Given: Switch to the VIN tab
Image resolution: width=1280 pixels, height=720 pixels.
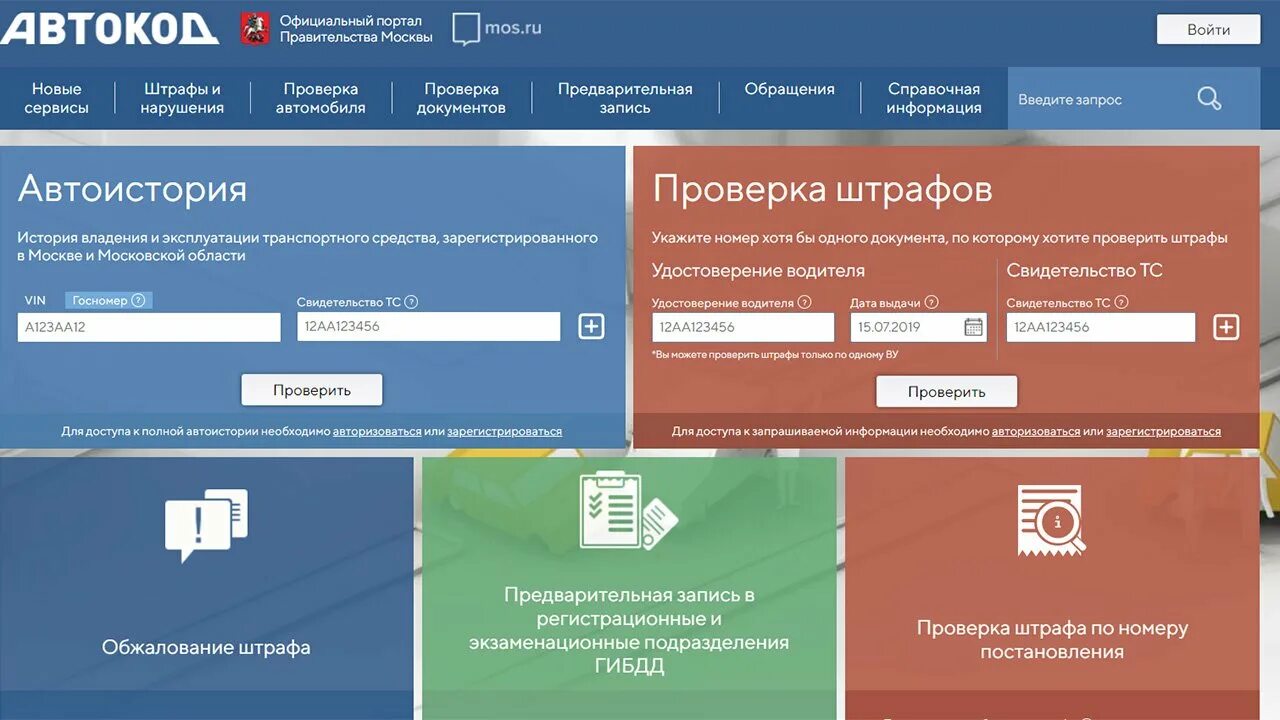Looking at the screenshot, I should click(35, 300).
